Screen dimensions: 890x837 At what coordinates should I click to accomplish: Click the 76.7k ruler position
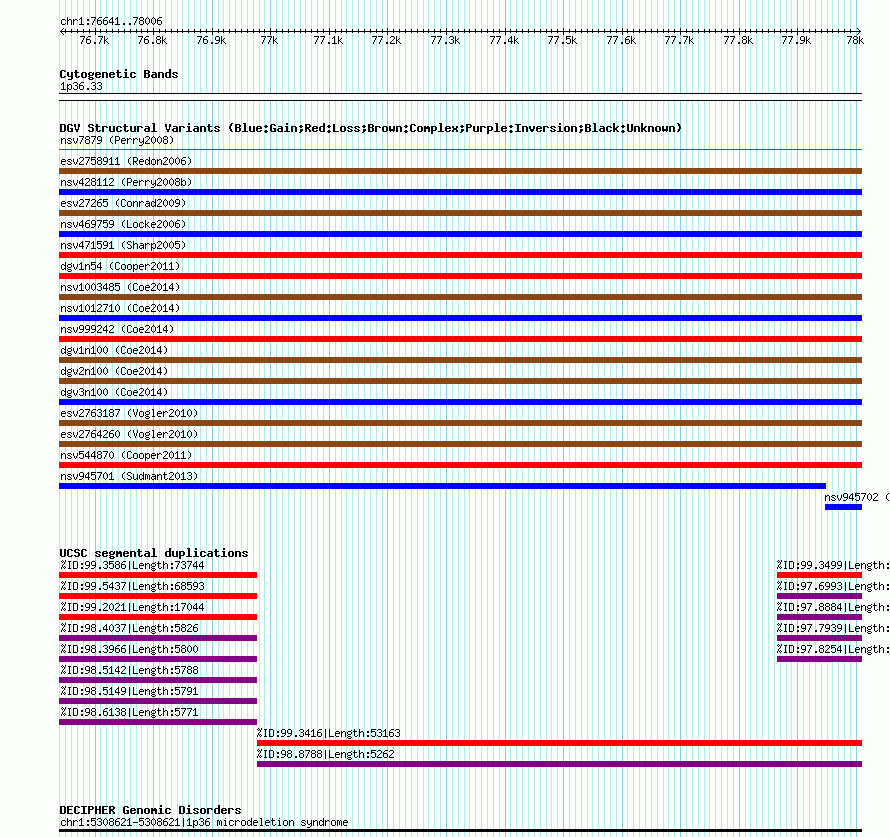pyautogui.click(x=94, y=40)
